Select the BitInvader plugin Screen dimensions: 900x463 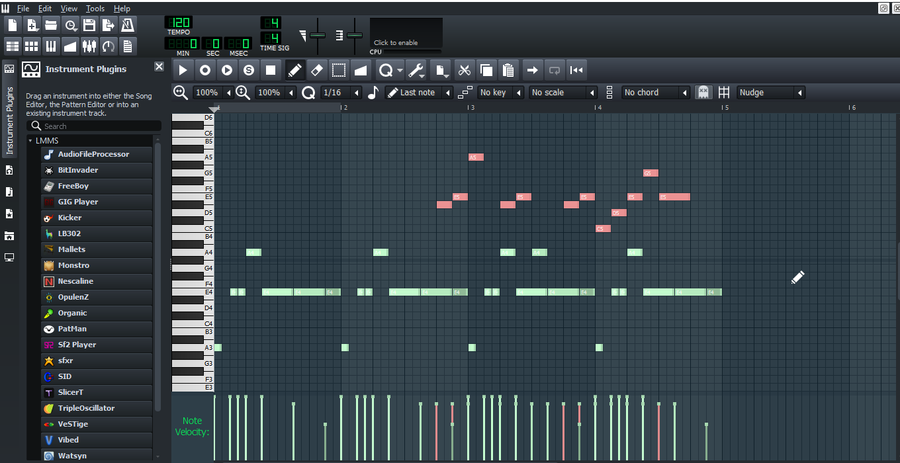pos(96,170)
